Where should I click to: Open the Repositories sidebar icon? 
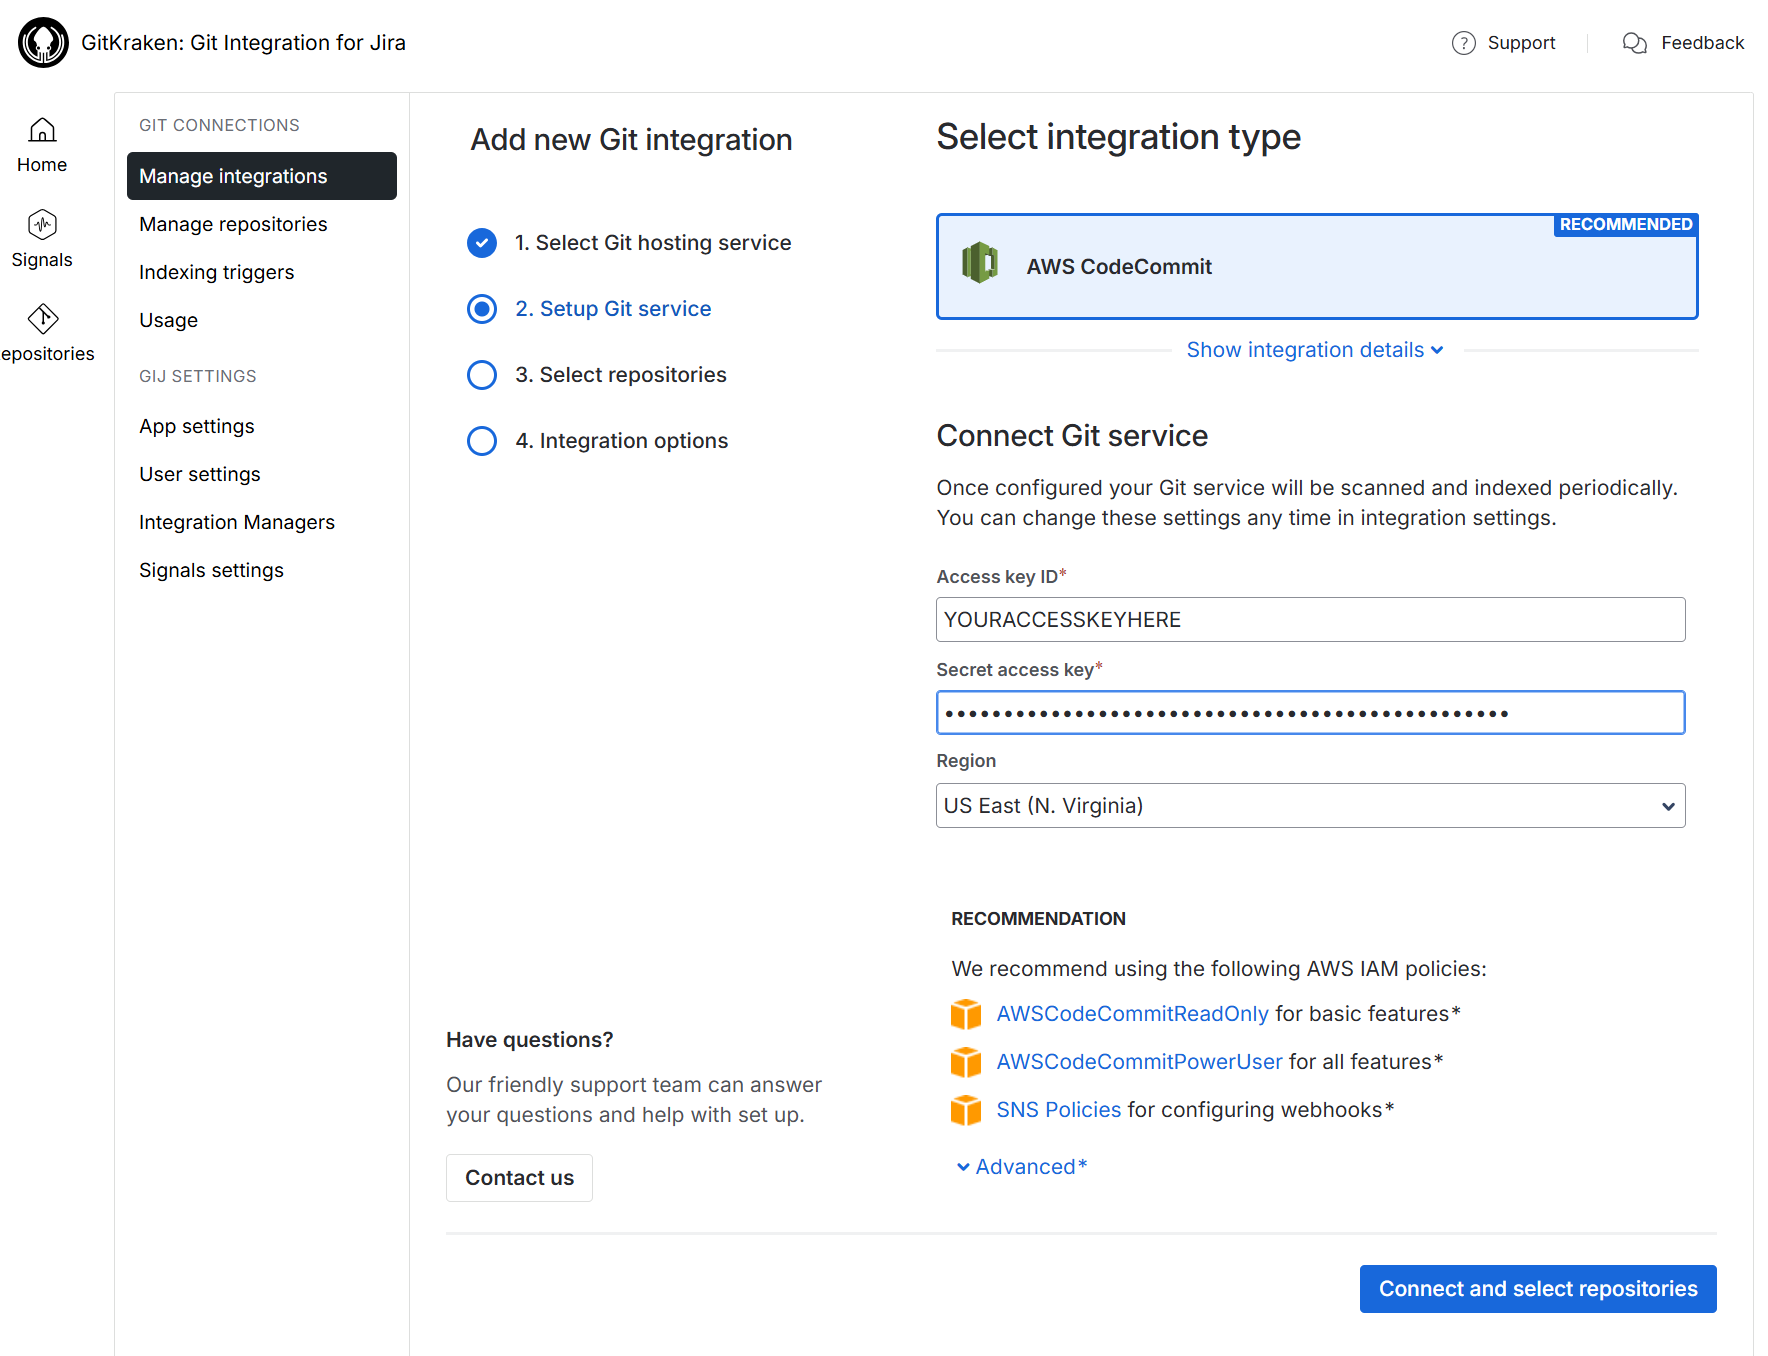point(42,319)
